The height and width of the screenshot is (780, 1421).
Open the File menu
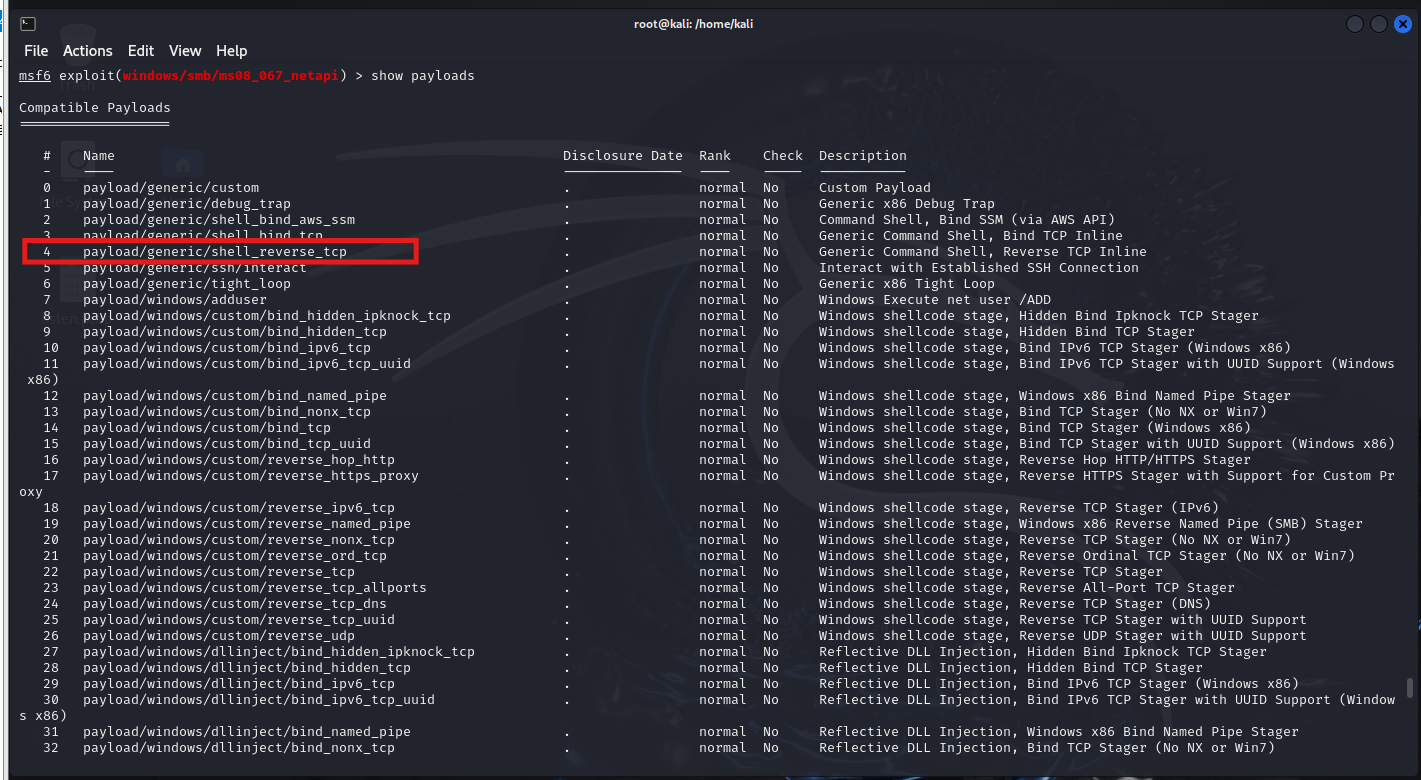click(36, 51)
